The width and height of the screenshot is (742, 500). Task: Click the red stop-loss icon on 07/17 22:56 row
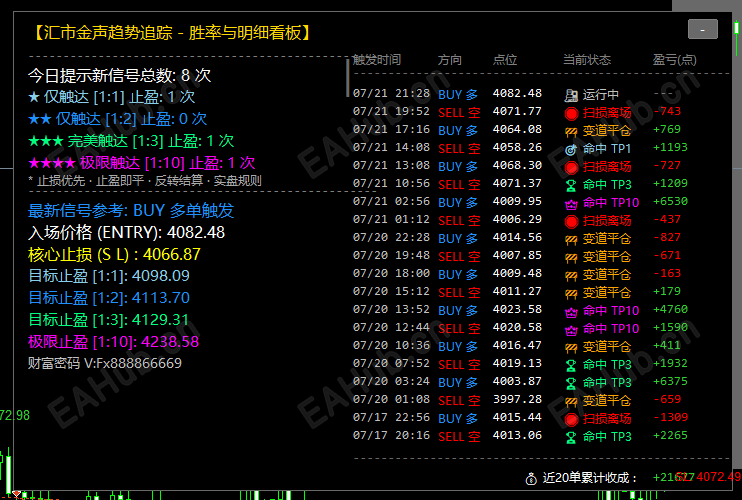click(571, 419)
